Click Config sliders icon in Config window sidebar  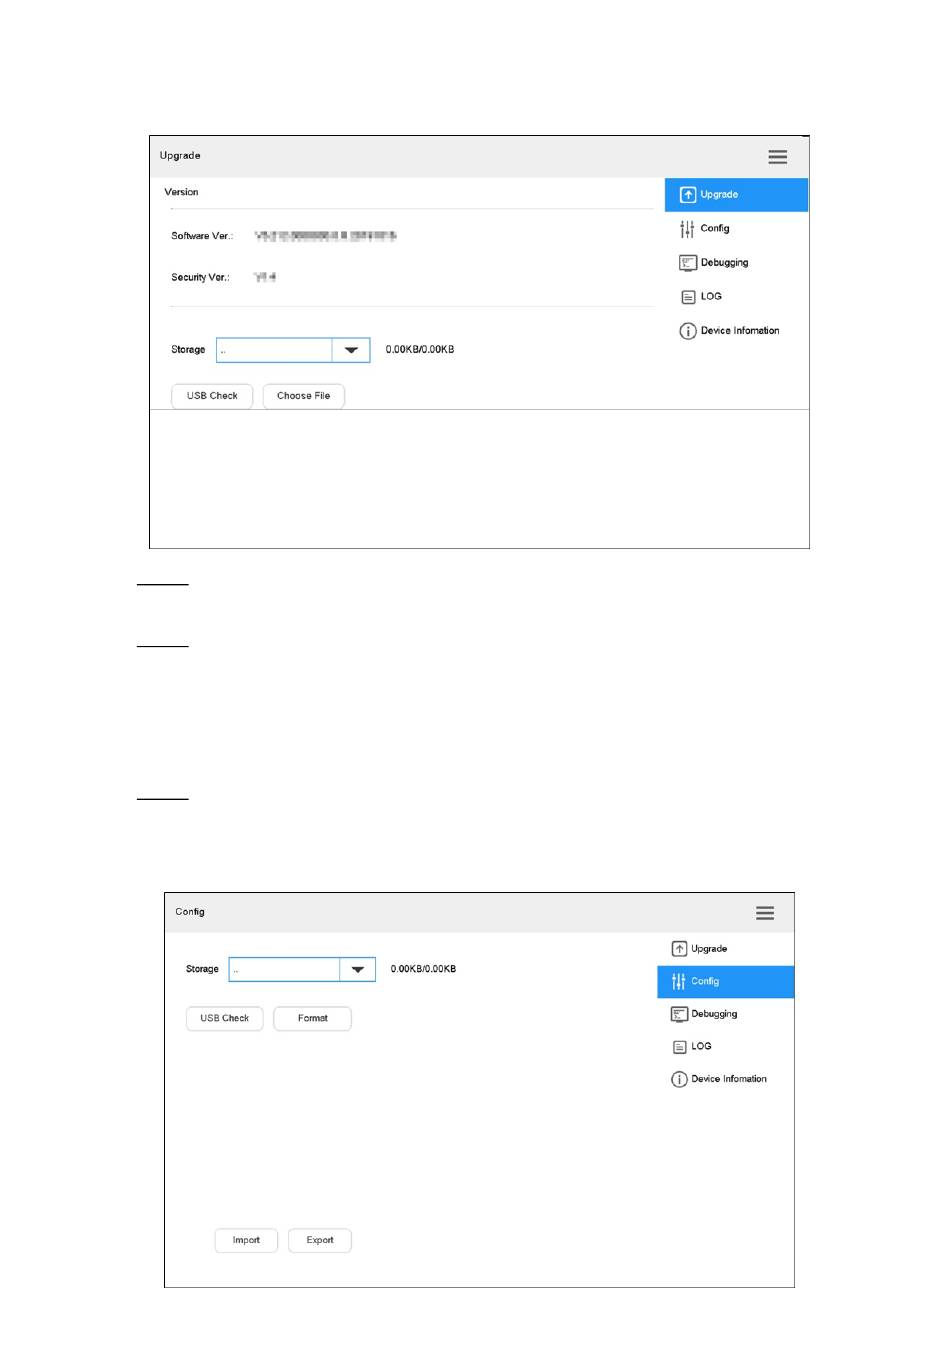[x=679, y=982]
